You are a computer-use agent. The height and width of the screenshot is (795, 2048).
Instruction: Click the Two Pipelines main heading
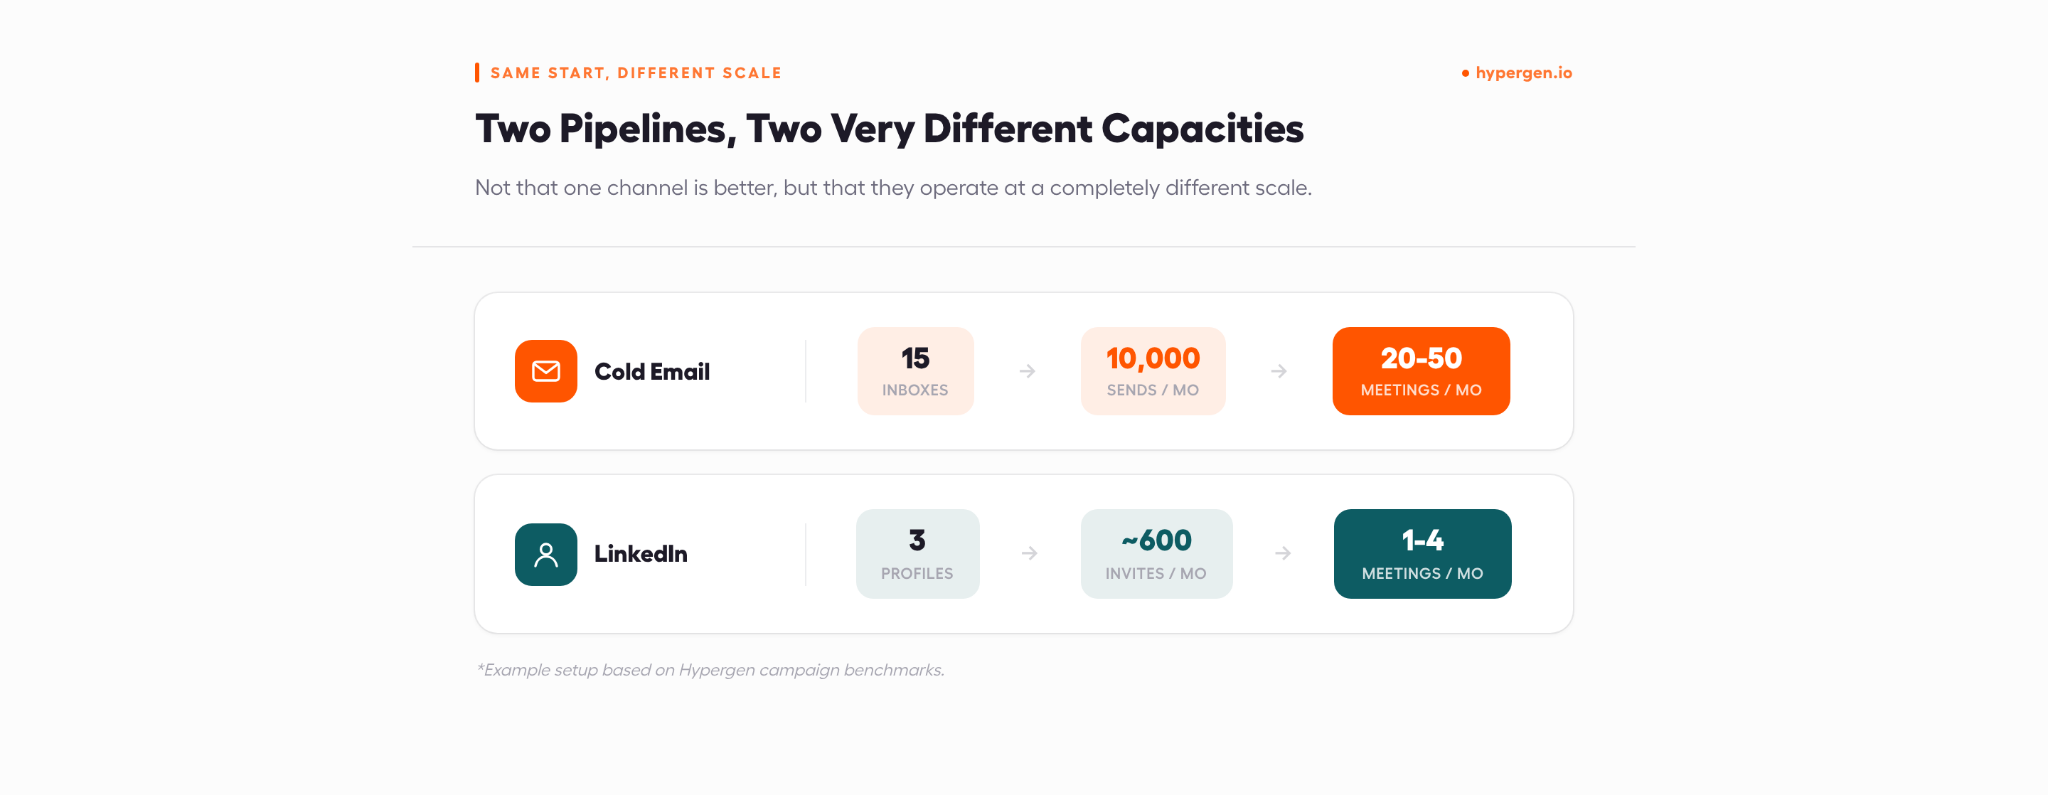click(x=889, y=129)
